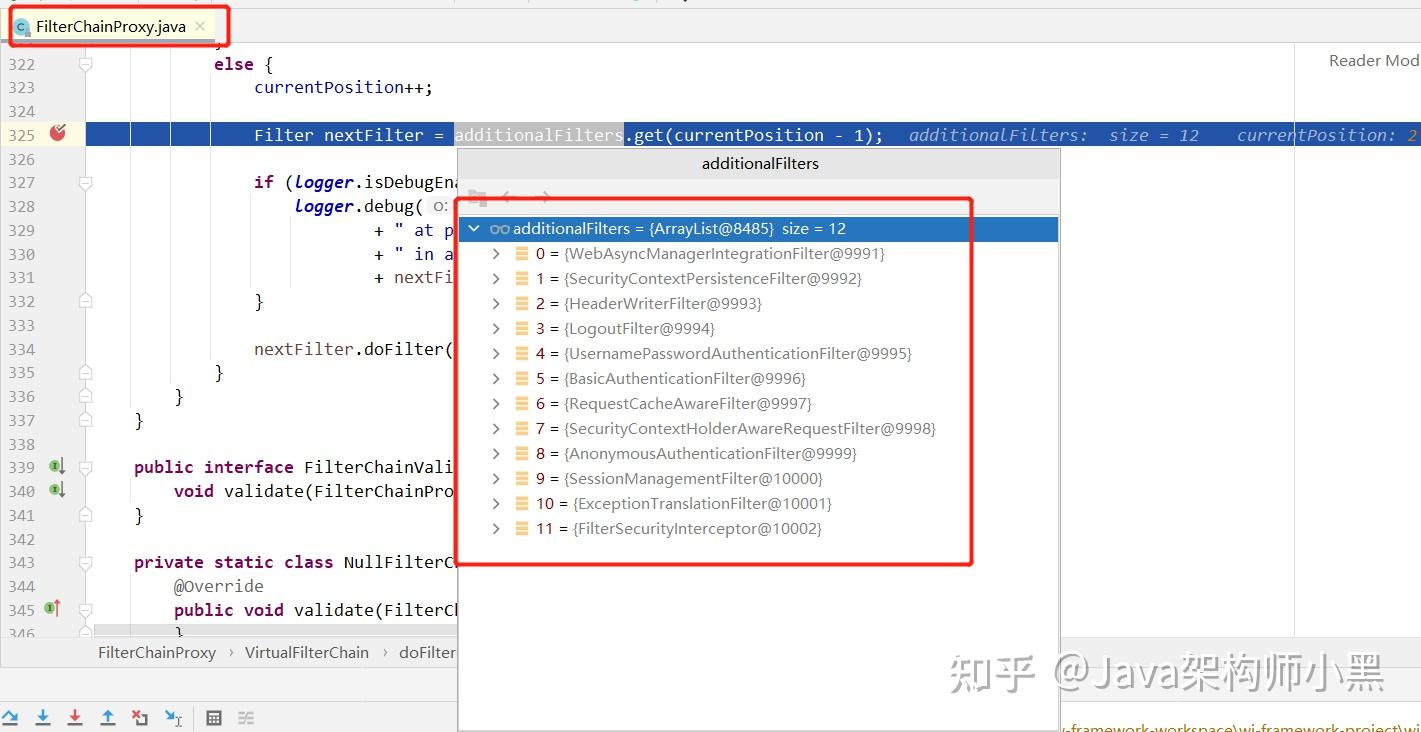The image size is (1421, 732).
Task: Select the additionalFilters ArrayList root row
Action: (759, 229)
